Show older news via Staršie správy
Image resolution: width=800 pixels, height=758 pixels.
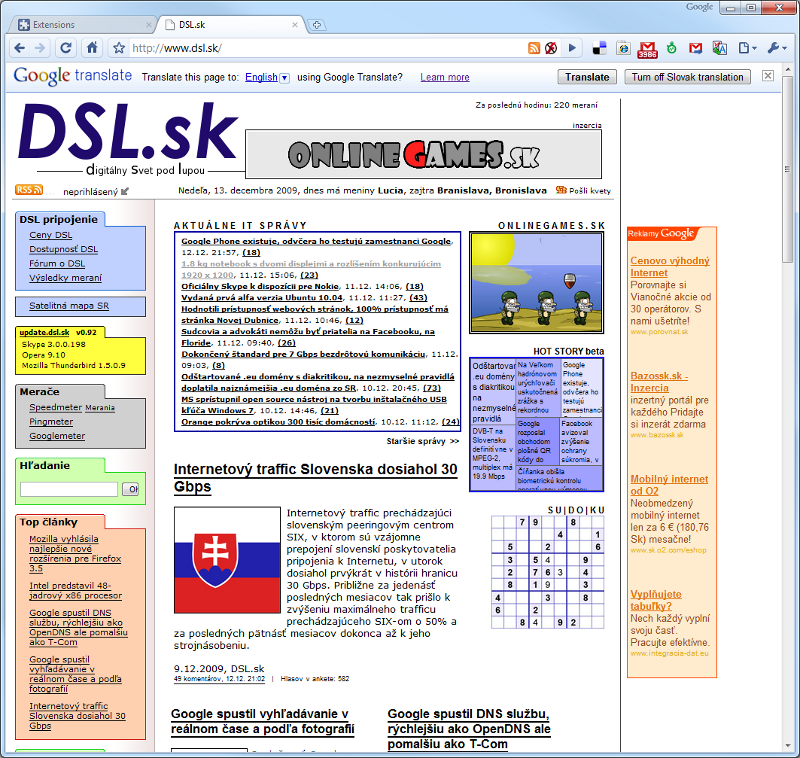point(422,441)
